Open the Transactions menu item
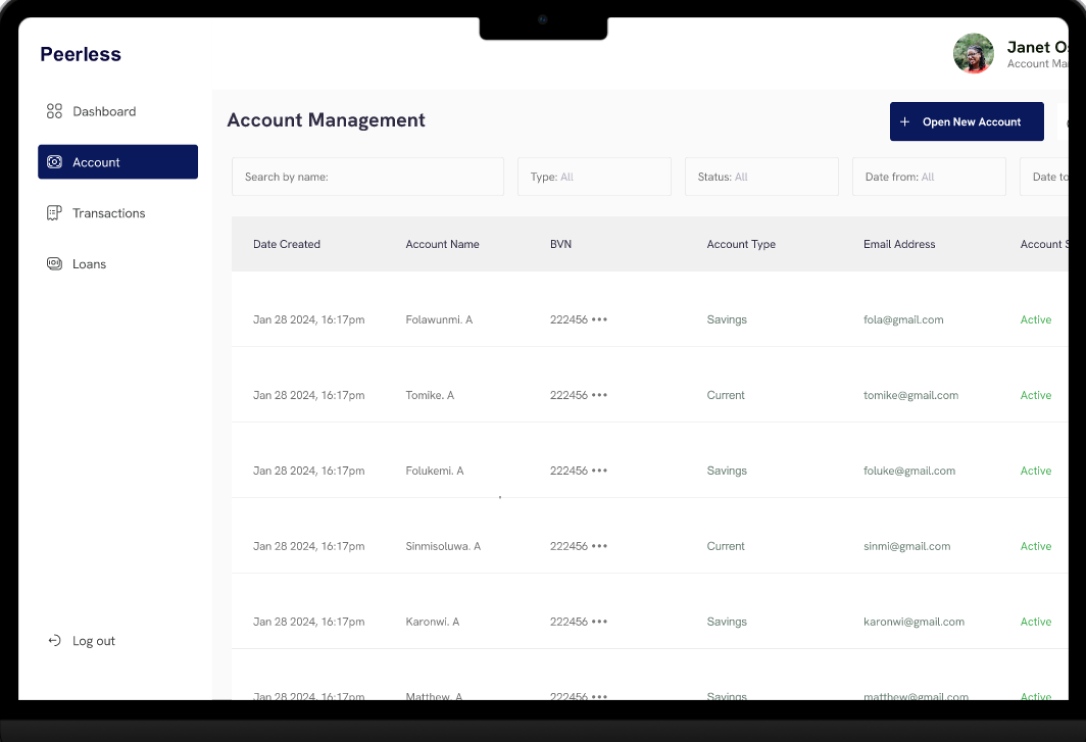Viewport: 1086px width, 742px height. coord(108,213)
